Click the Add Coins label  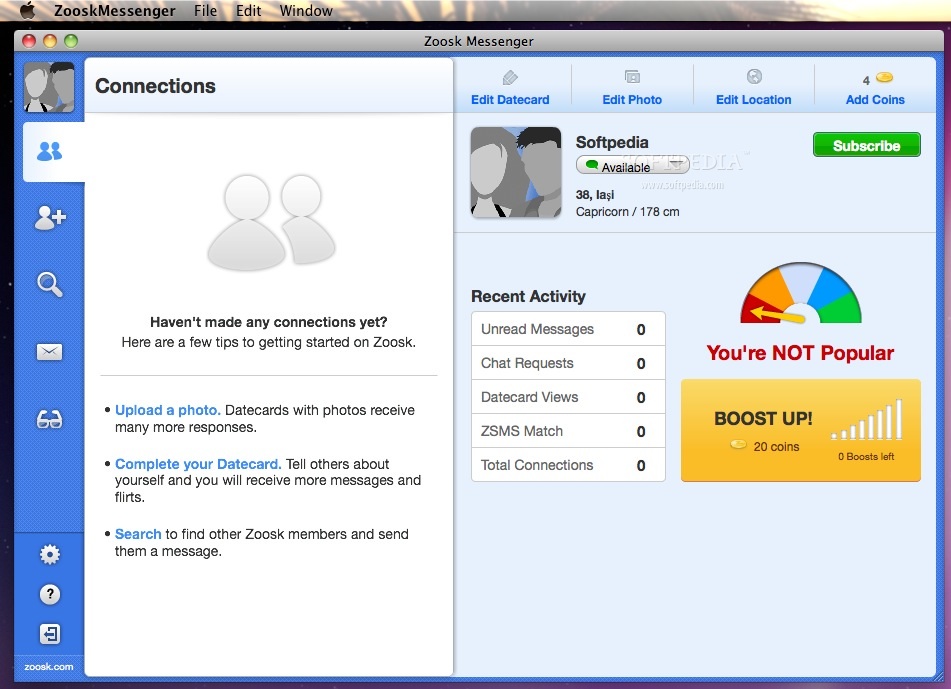coord(875,99)
